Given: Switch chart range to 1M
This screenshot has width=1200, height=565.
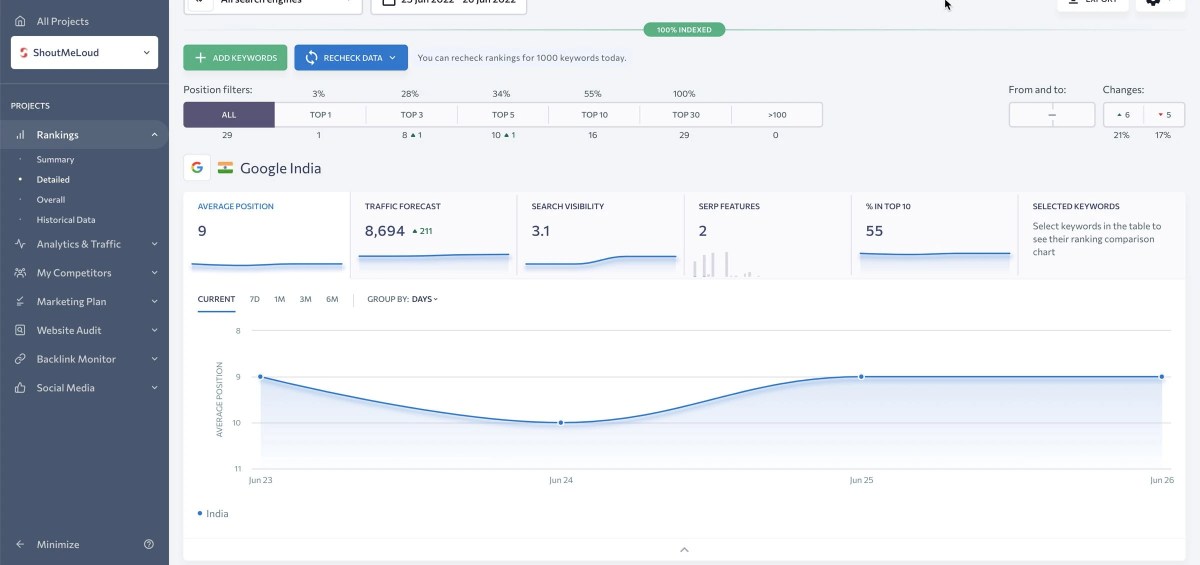Looking at the screenshot, I should pyautogui.click(x=279, y=299).
